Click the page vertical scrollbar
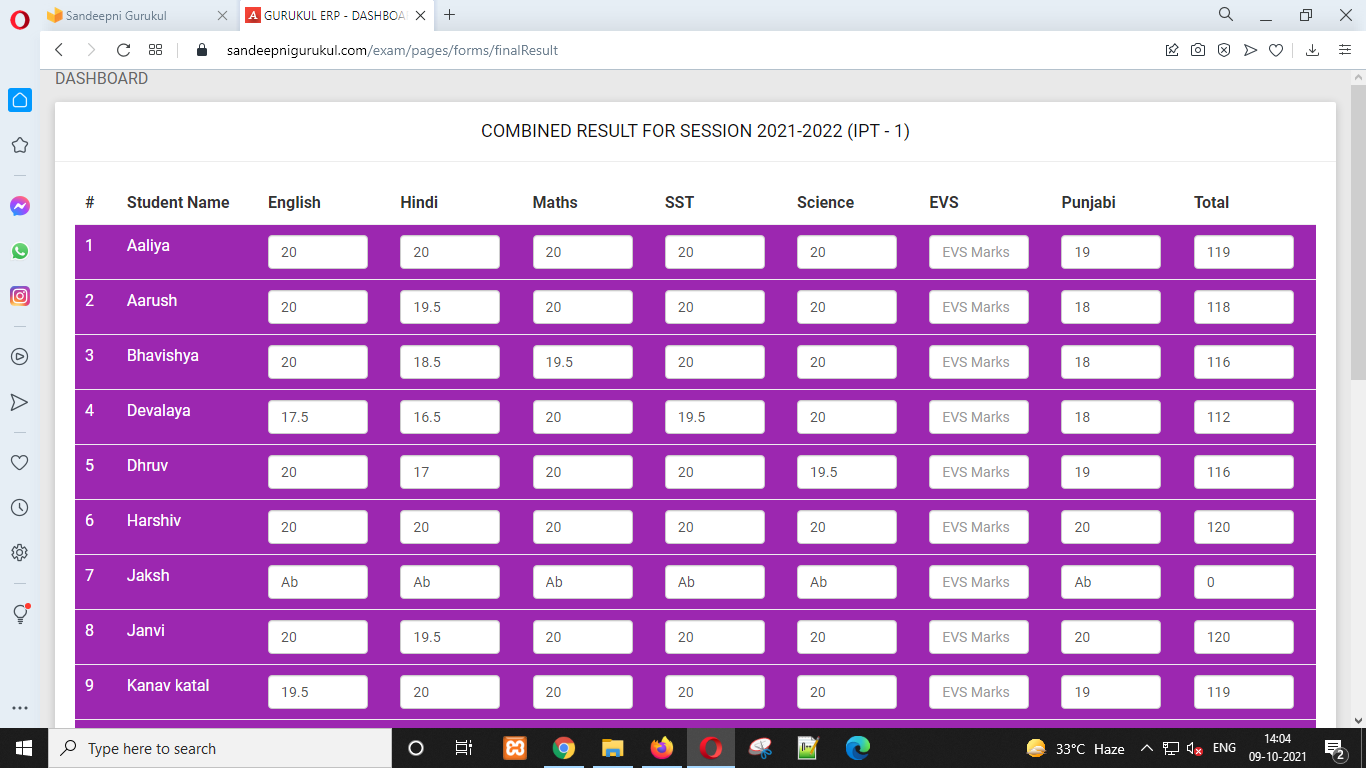The width and height of the screenshot is (1366, 768). (1357, 230)
